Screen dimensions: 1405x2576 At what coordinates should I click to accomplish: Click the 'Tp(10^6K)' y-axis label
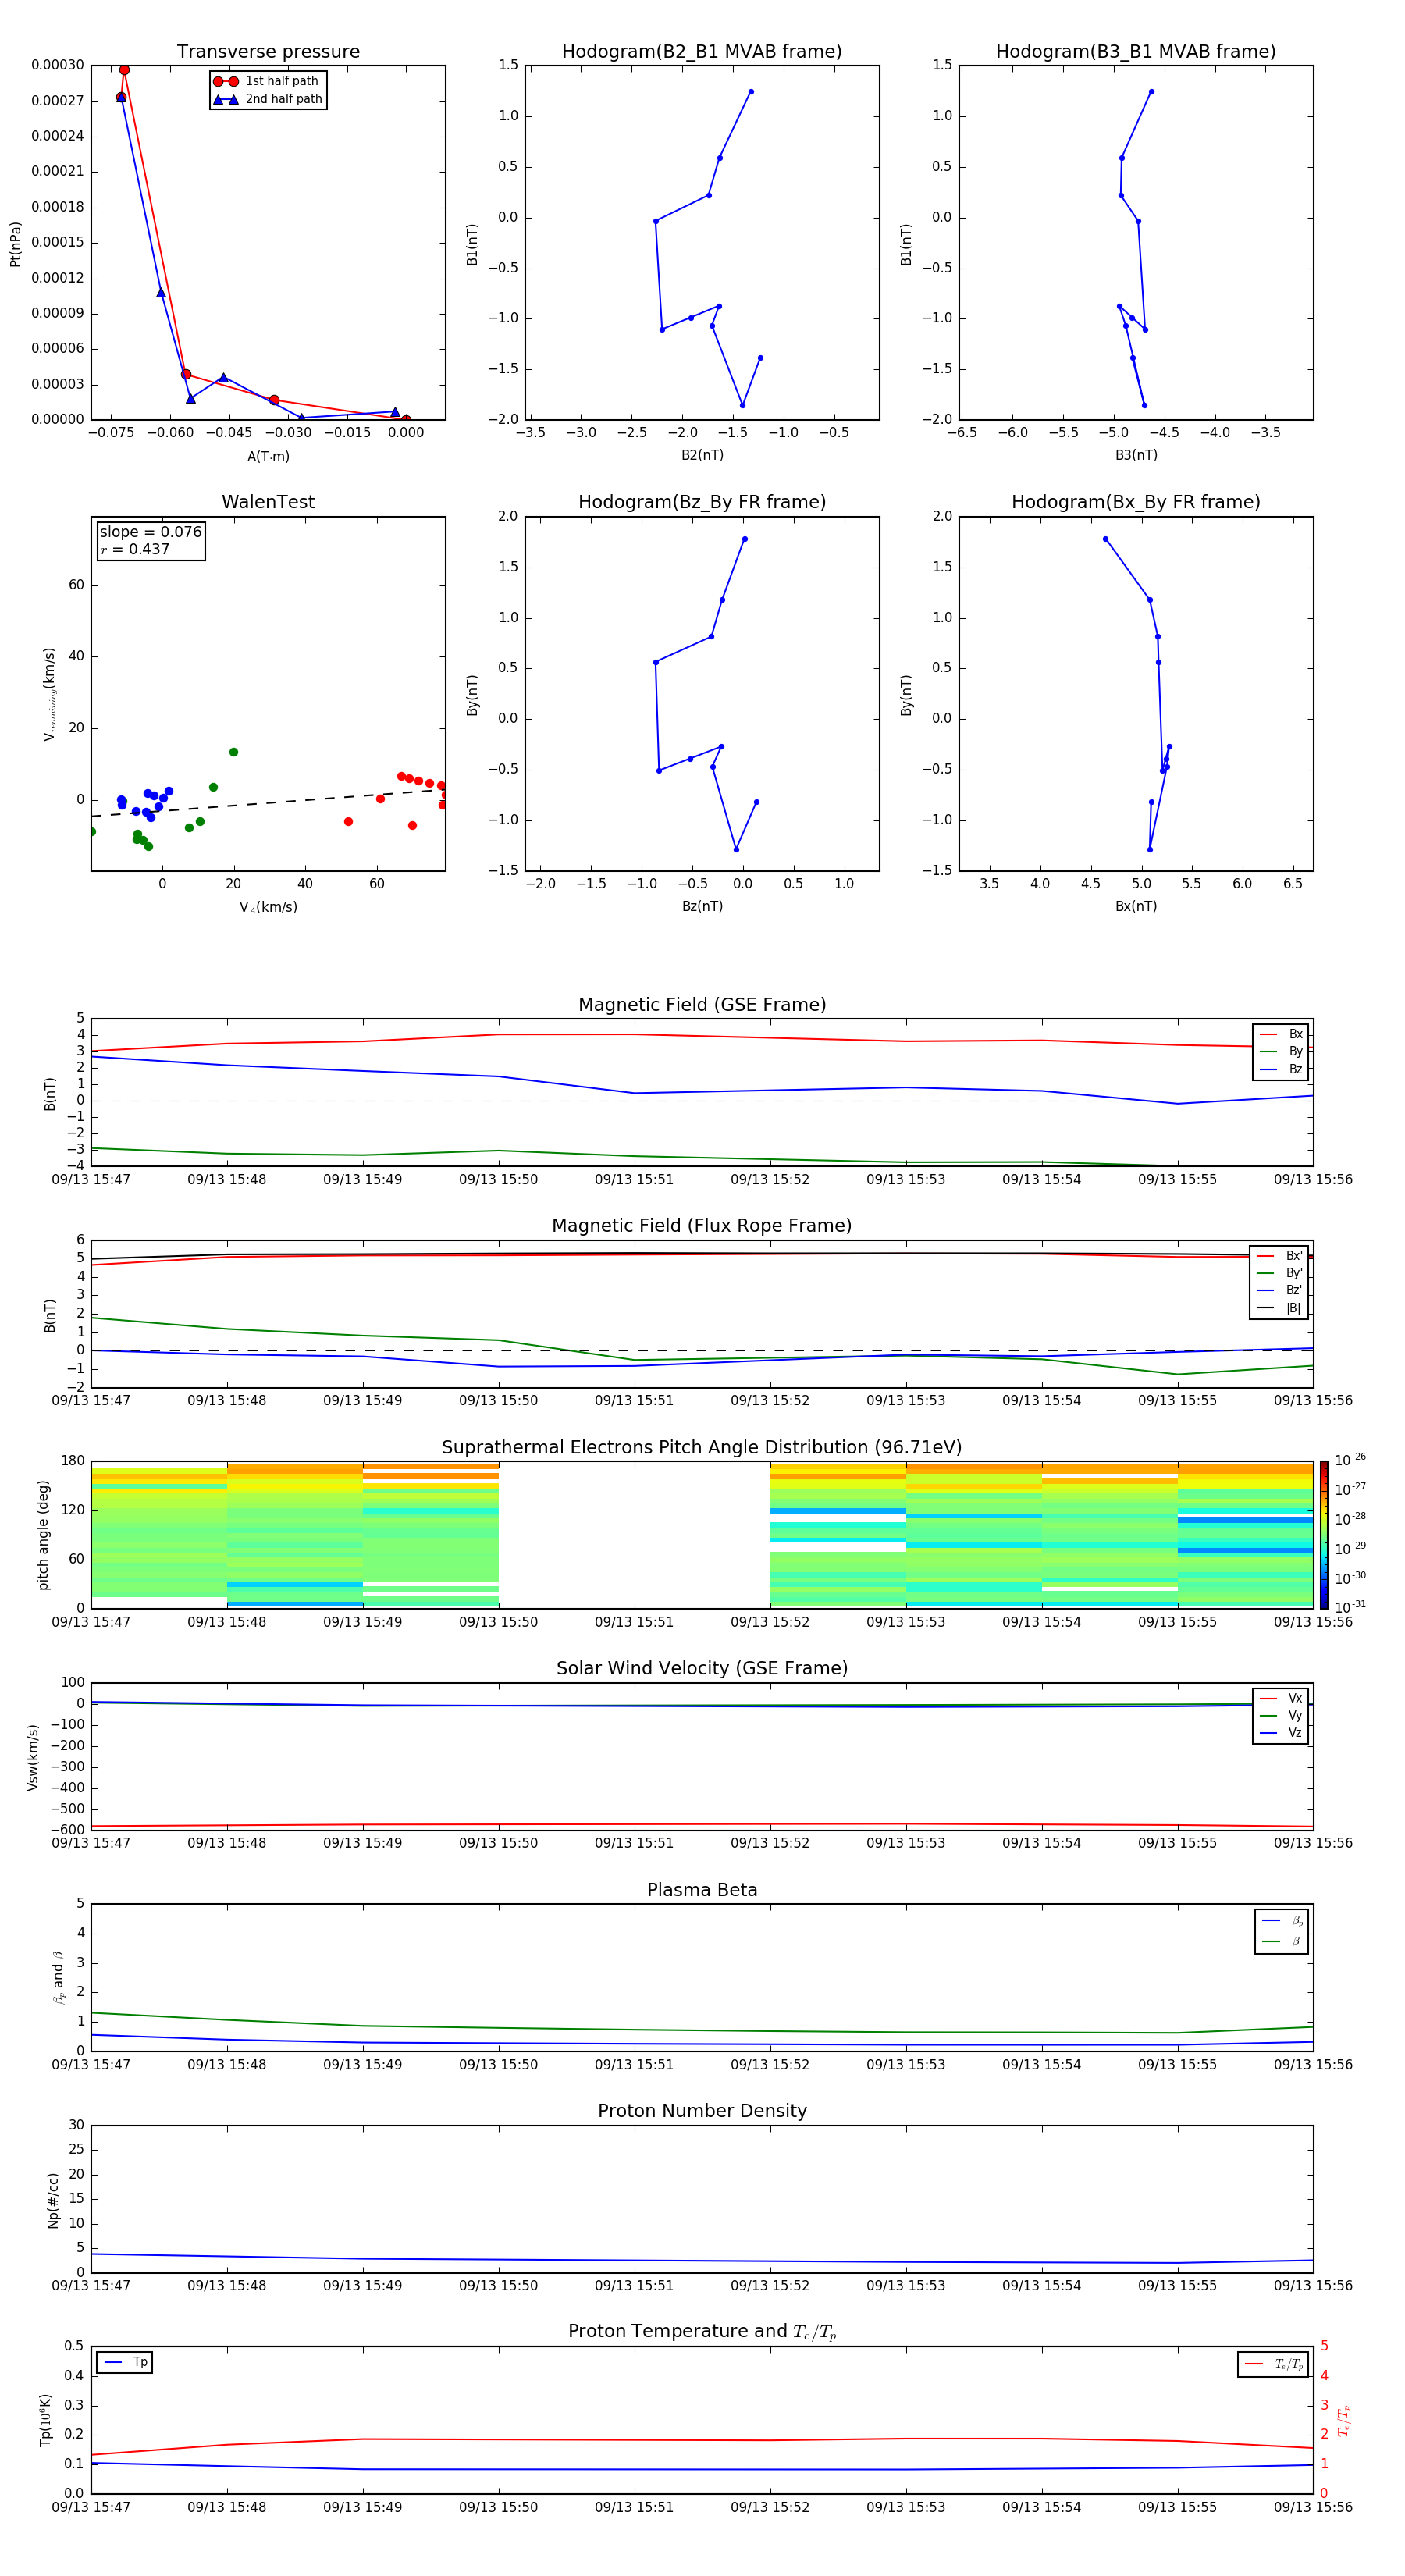46,2420
